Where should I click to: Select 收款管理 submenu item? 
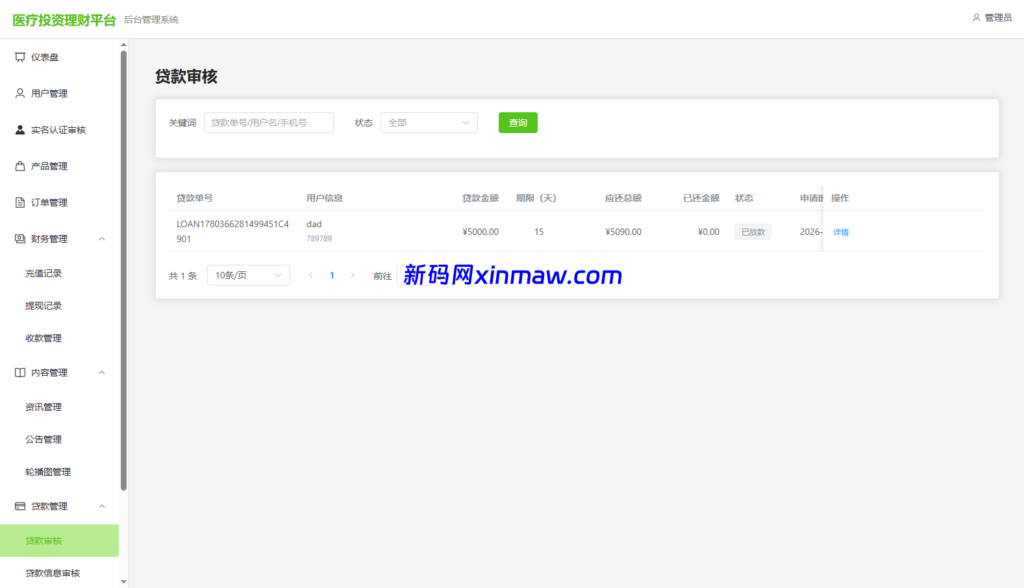click(59, 338)
